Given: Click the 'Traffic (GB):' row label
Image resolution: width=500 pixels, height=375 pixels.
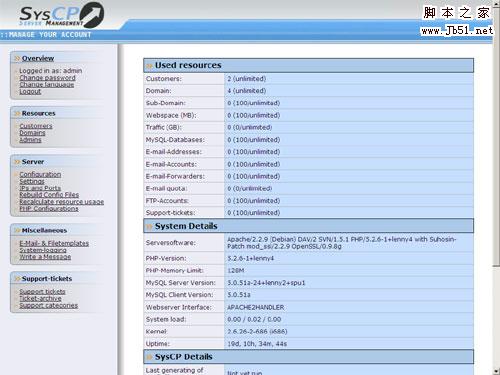Looking at the screenshot, I should pyautogui.click(x=163, y=127).
